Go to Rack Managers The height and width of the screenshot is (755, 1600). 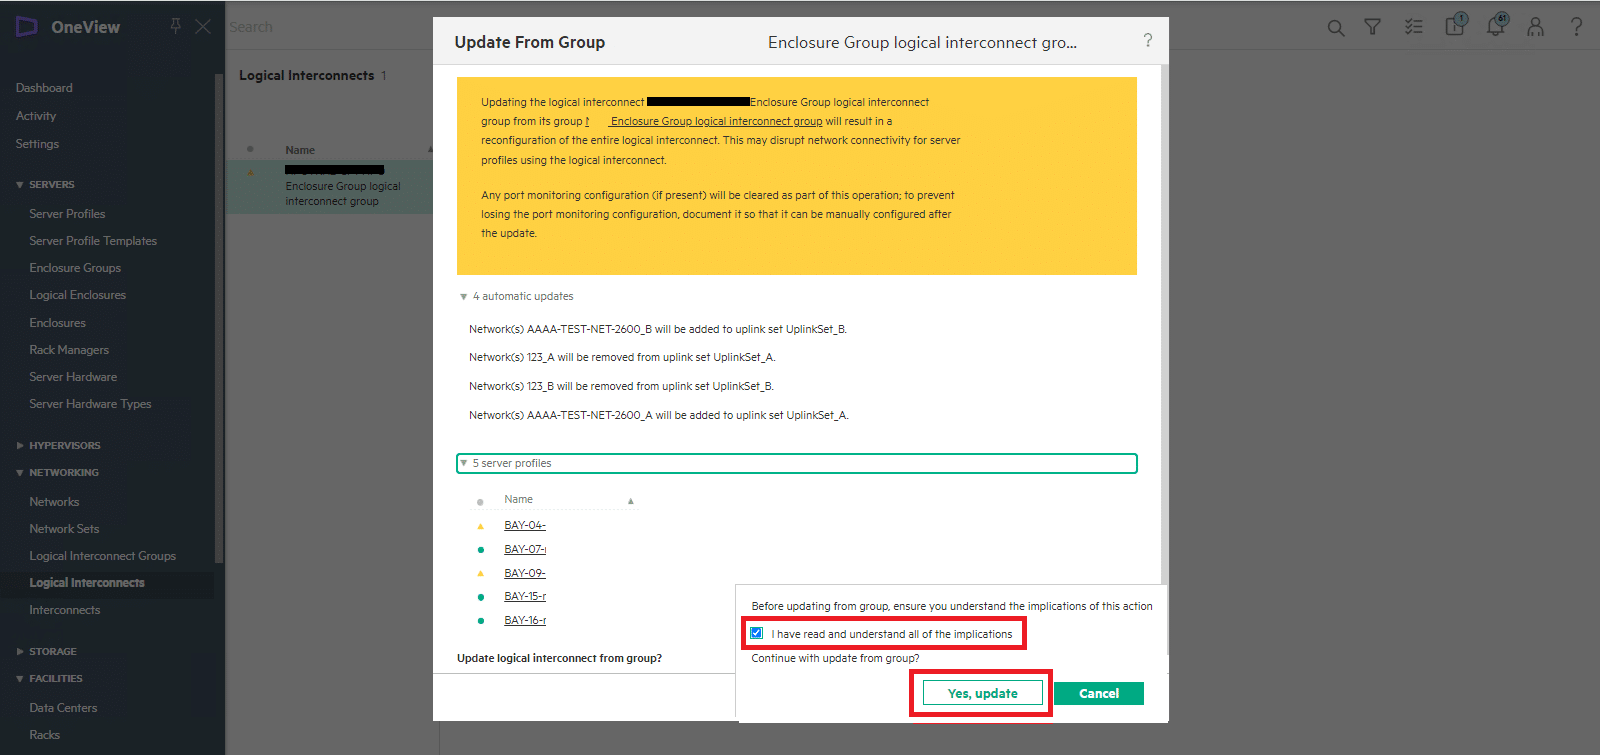click(69, 350)
